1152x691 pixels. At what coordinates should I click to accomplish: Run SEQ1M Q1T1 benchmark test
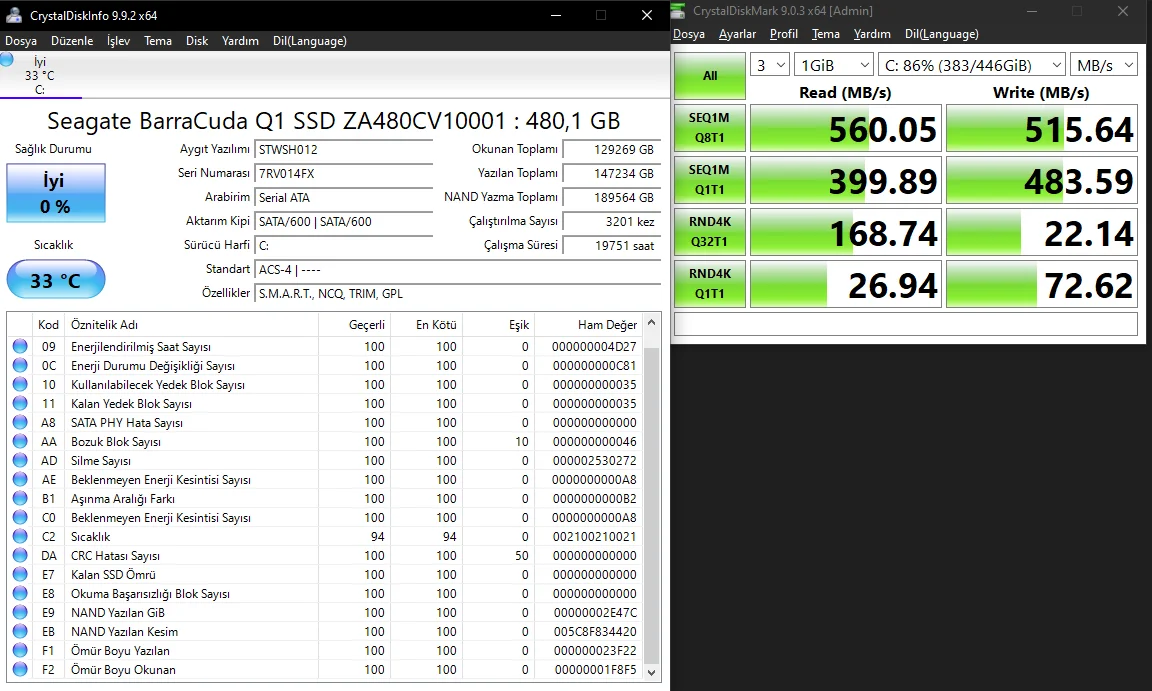[710, 180]
